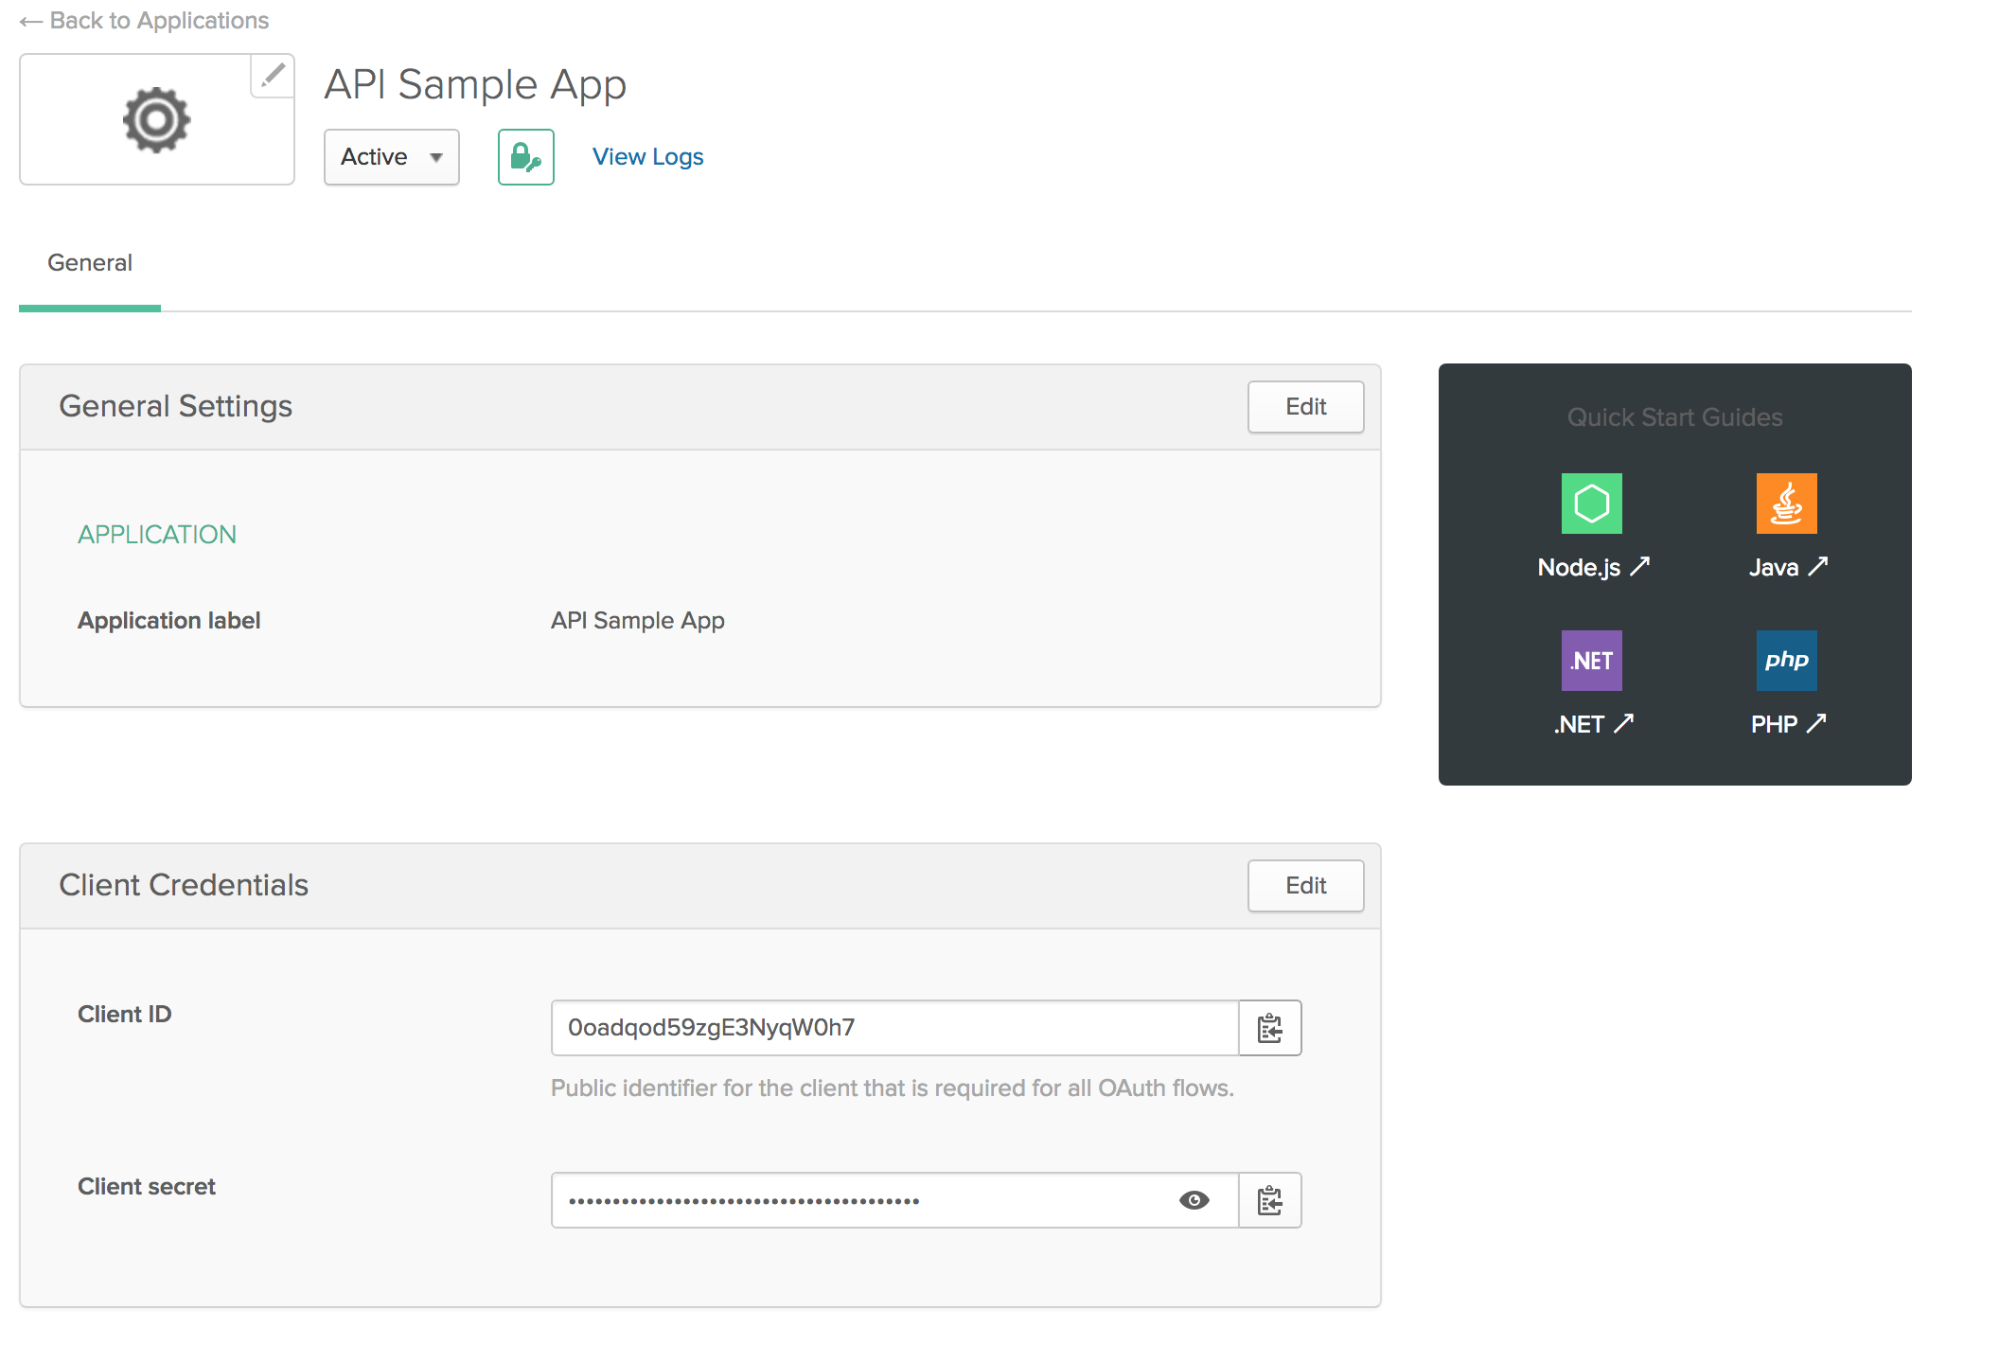The width and height of the screenshot is (1999, 1360).
Task: Click the Java Quick Start Guide icon
Action: 1783,504
